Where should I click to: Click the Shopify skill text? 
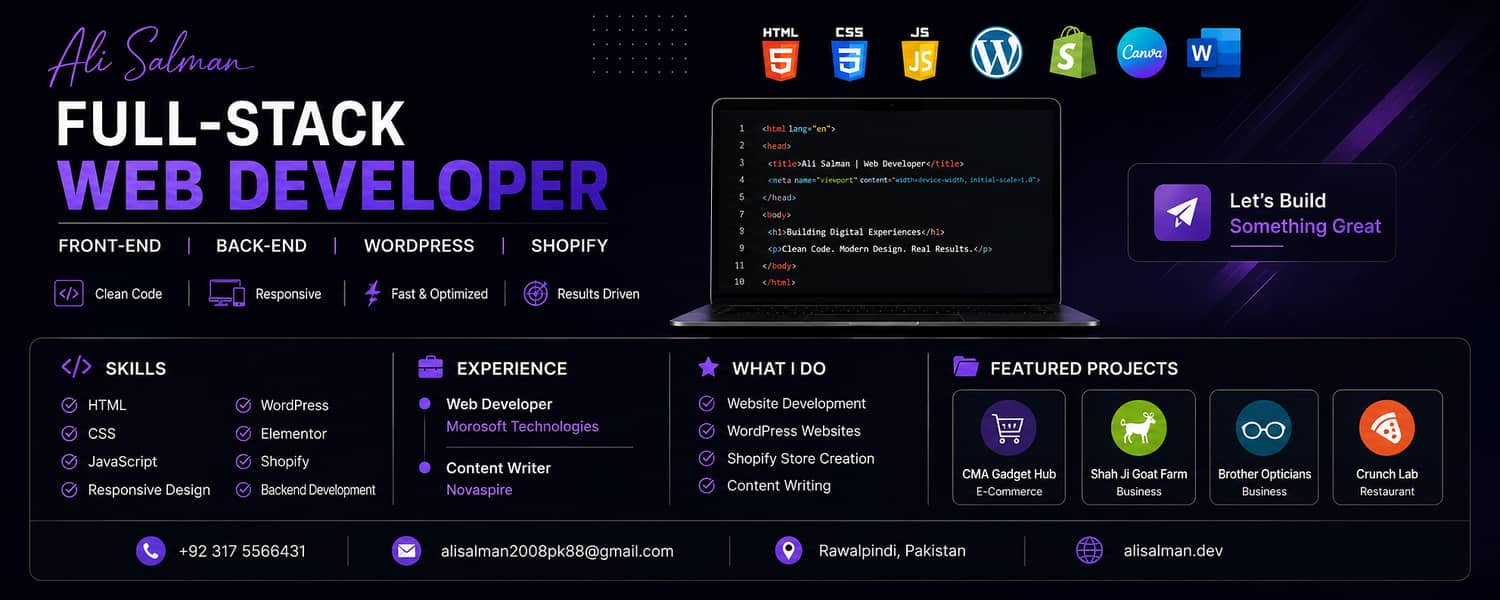[x=285, y=461]
